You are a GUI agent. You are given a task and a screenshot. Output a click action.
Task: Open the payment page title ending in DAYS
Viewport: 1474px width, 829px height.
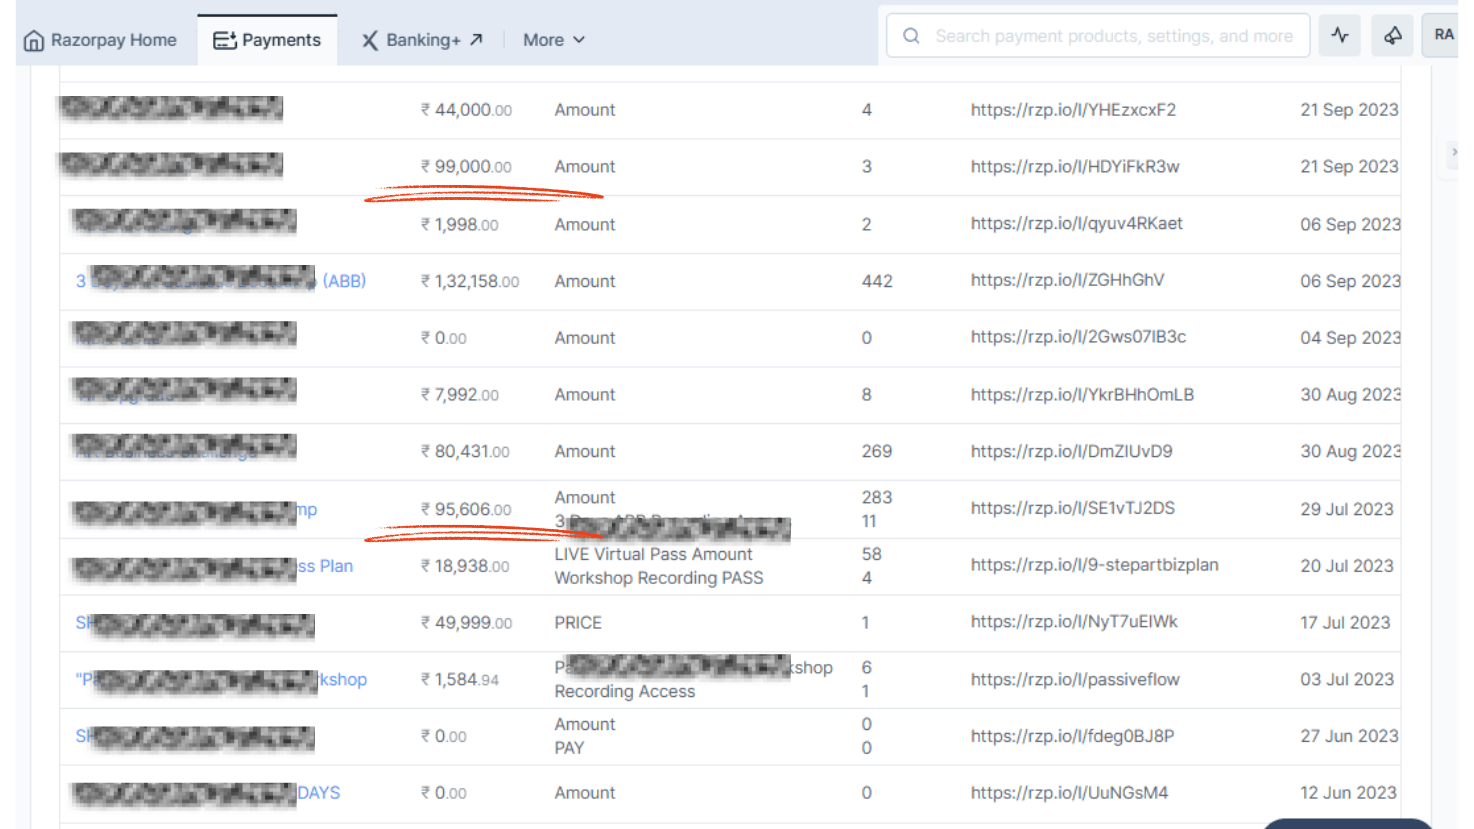(319, 793)
